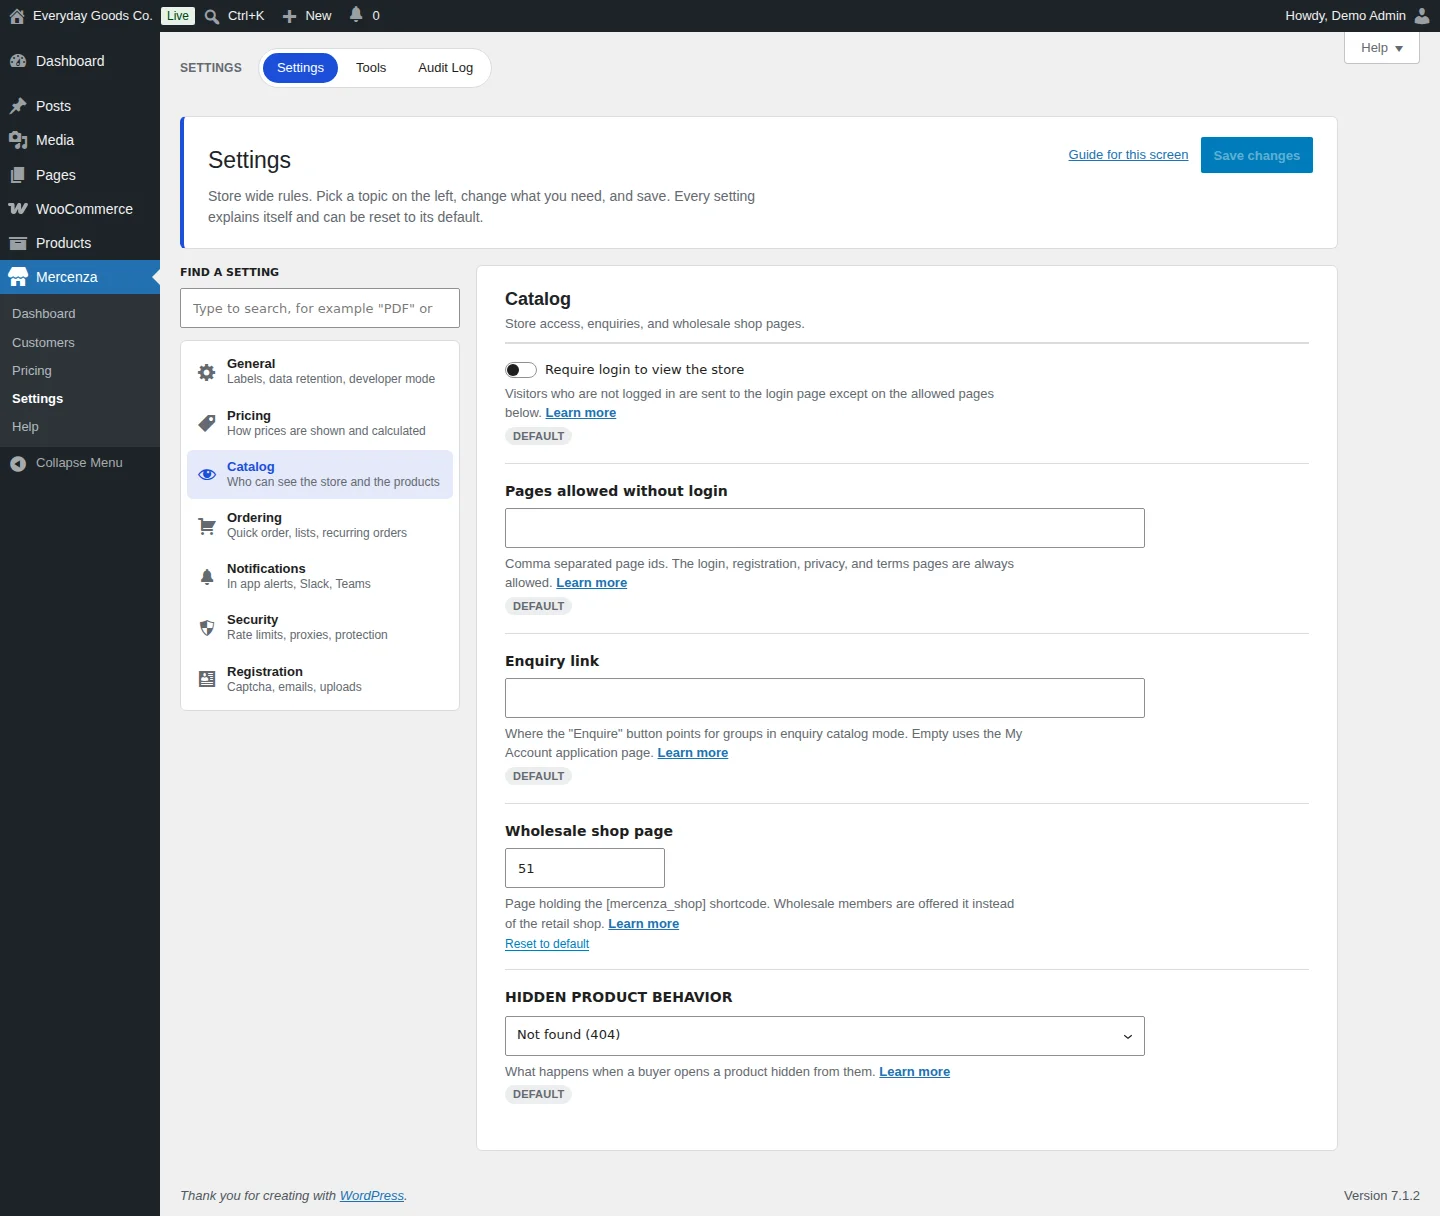Click the Dashboard gauge icon in sidebar
Viewport: 1440px width, 1216px height.
coord(18,61)
